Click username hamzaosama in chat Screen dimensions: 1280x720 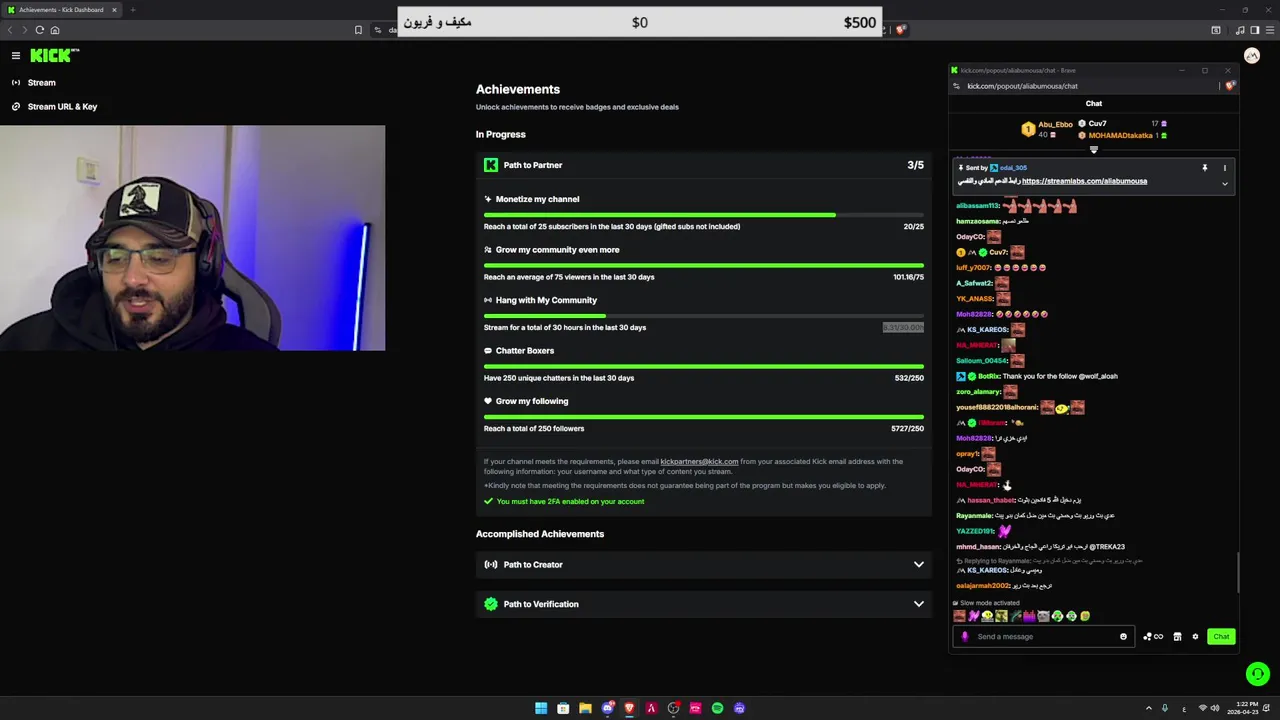click(x=978, y=222)
